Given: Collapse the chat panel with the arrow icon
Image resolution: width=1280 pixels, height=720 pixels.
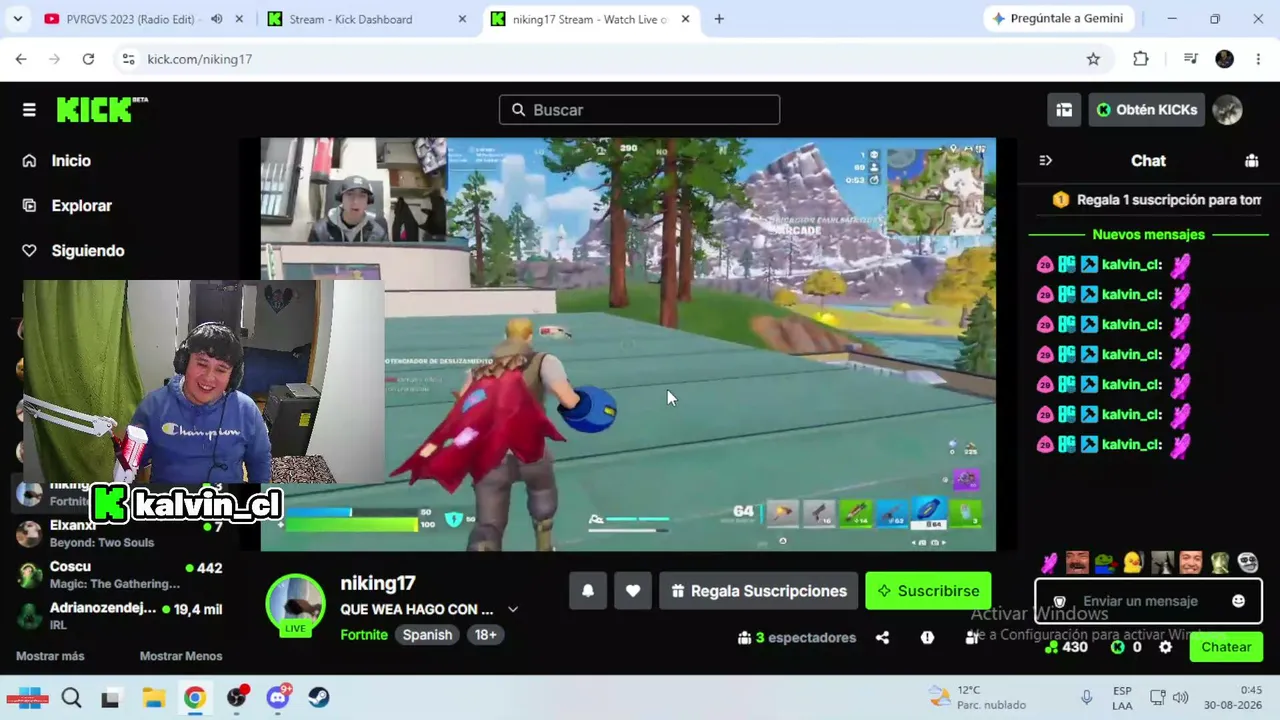Looking at the screenshot, I should click(x=1045, y=160).
